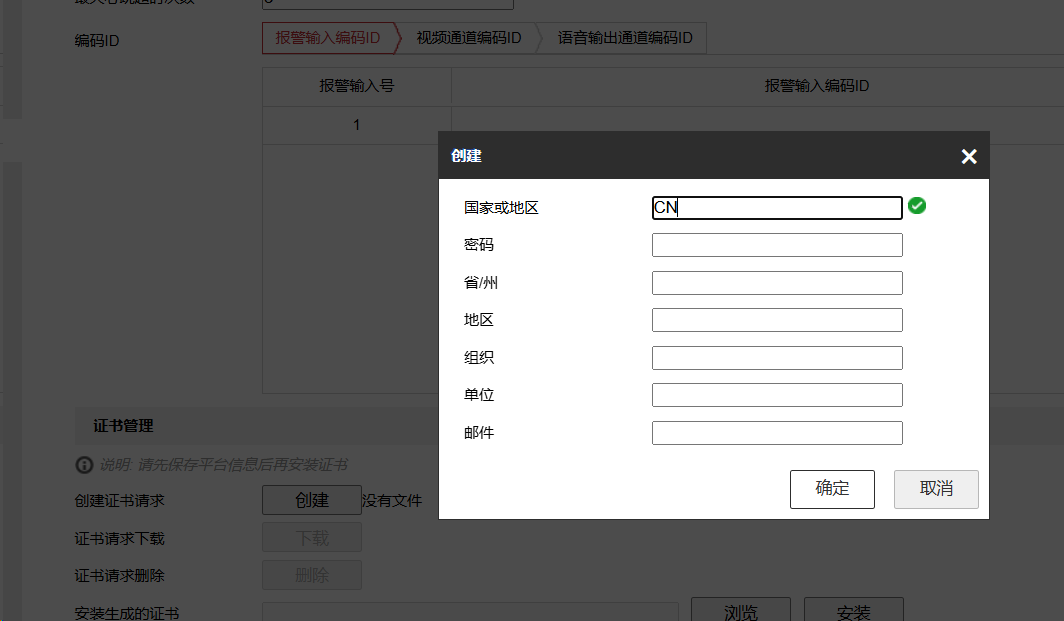The height and width of the screenshot is (621, 1064).
Task: Click the 密码 password input field
Action: pos(776,244)
